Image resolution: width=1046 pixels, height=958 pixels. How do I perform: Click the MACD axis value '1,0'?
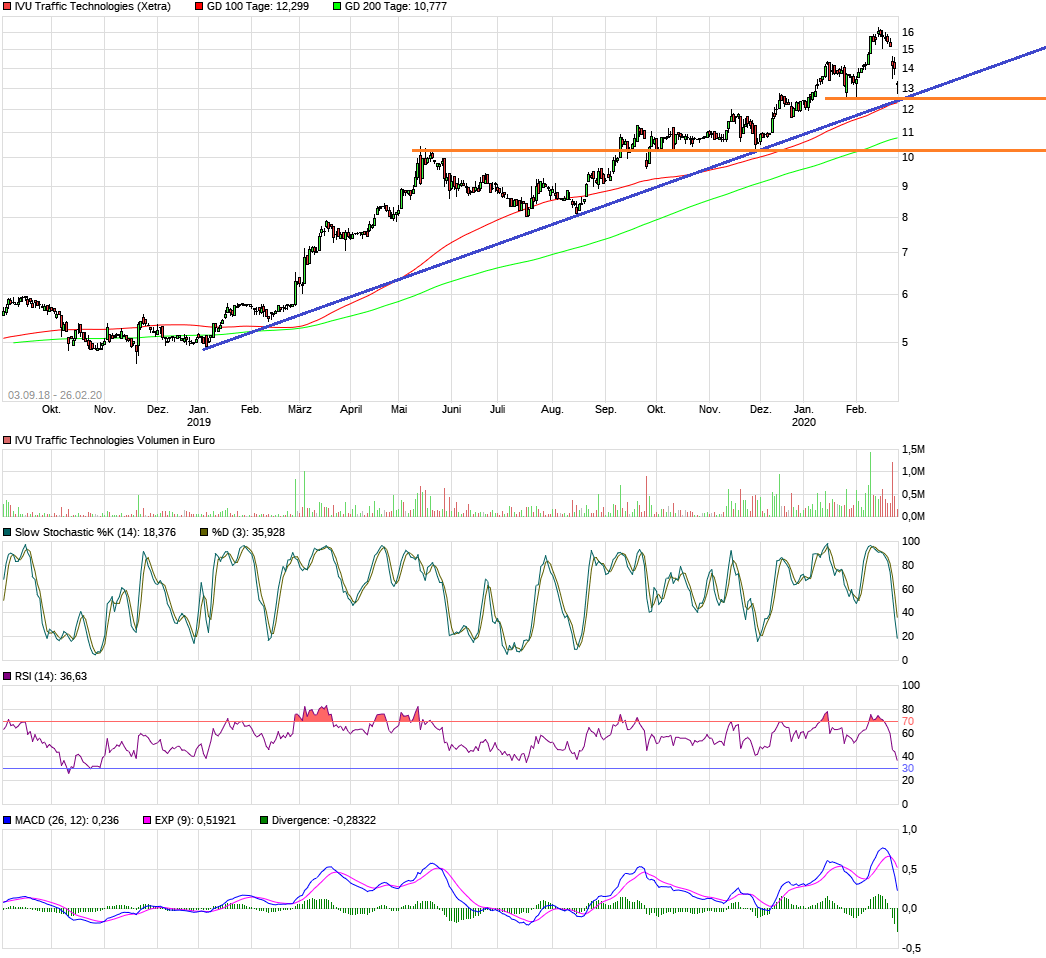(909, 829)
